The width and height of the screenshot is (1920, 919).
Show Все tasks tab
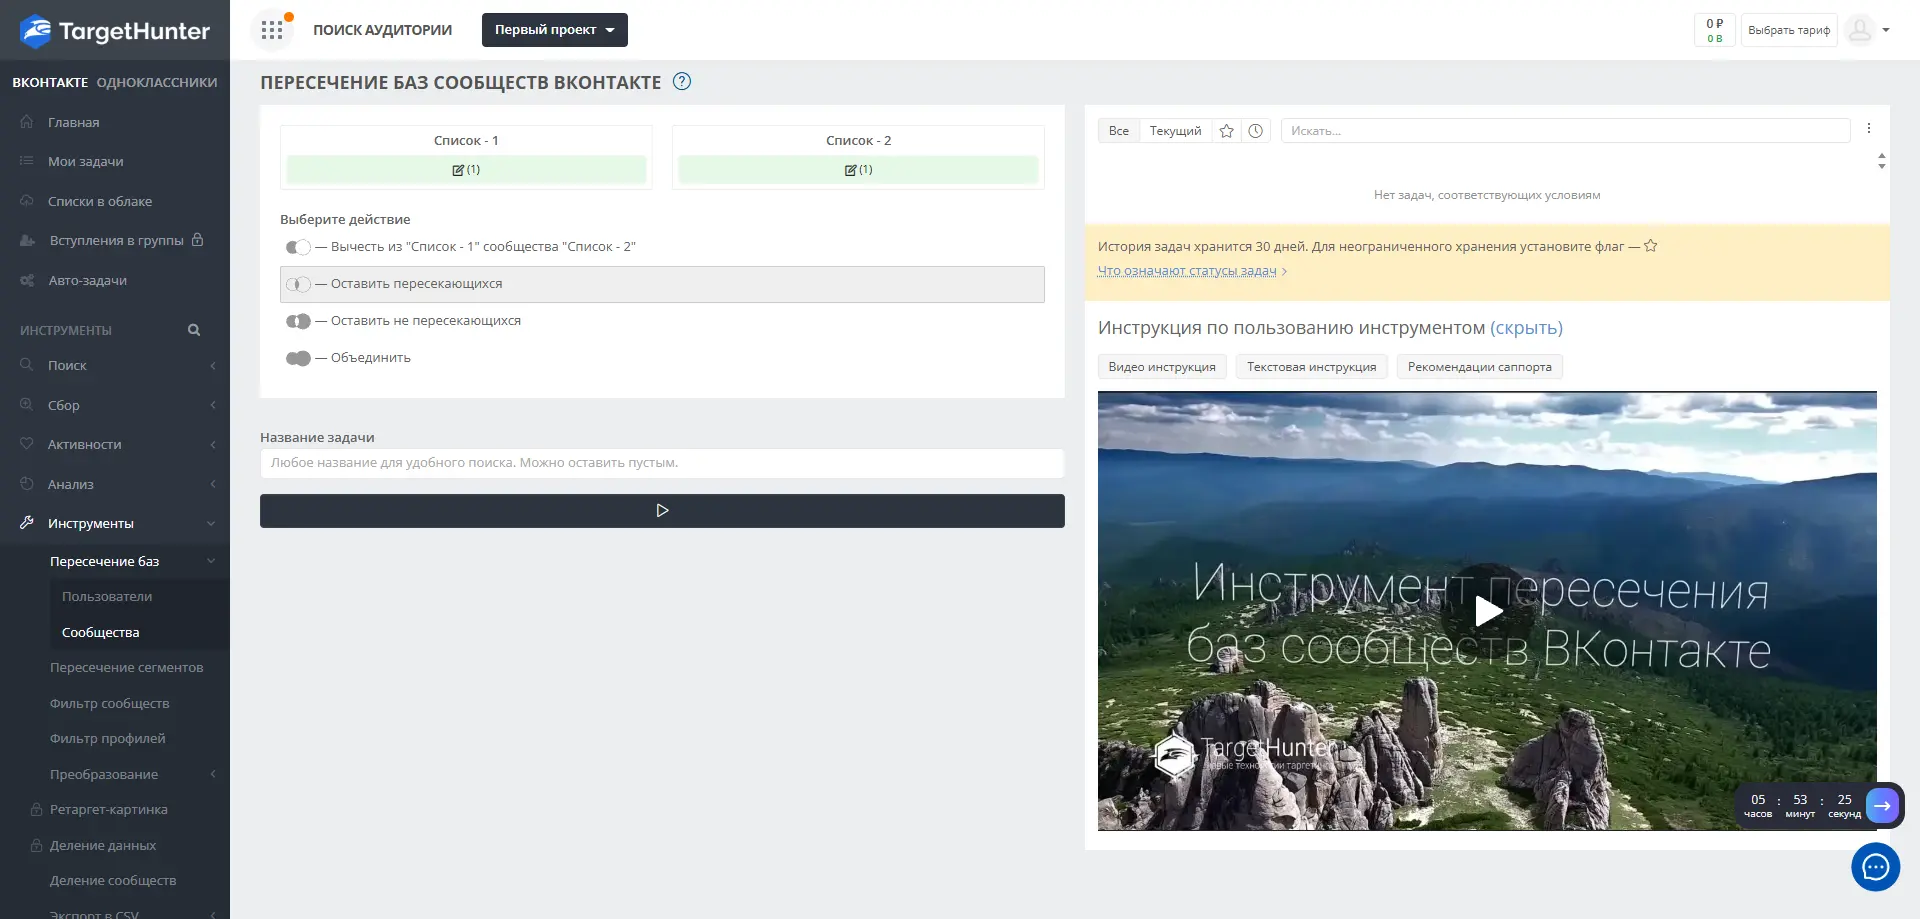1119,131
